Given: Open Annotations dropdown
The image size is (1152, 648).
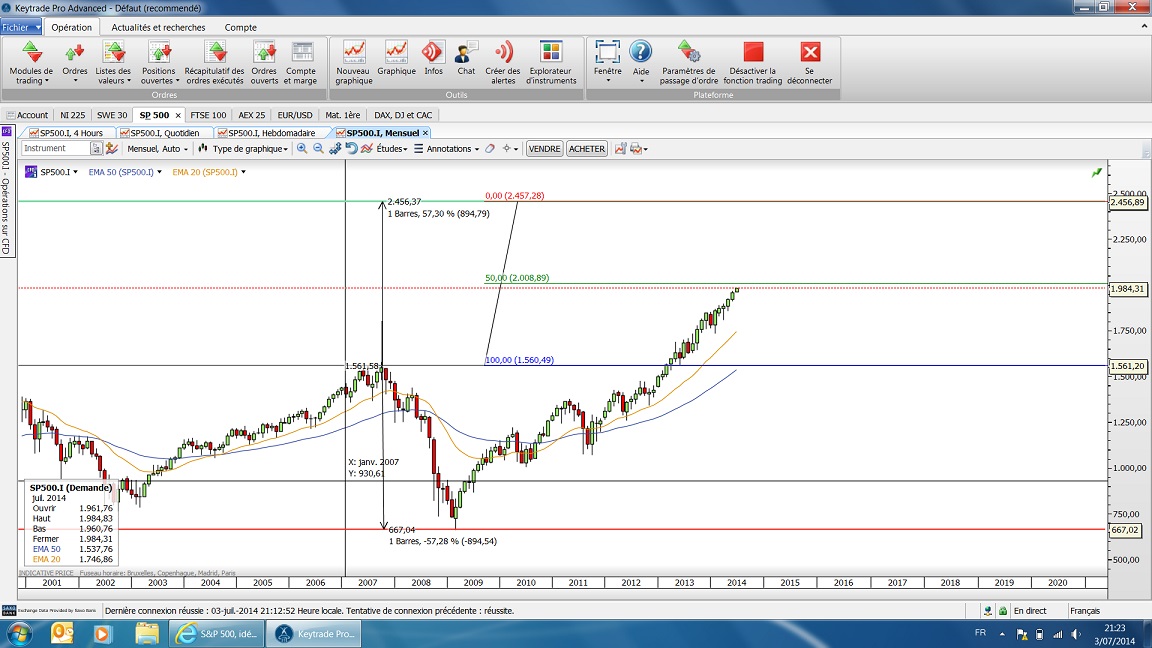Looking at the screenshot, I should pyautogui.click(x=447, y=148).
